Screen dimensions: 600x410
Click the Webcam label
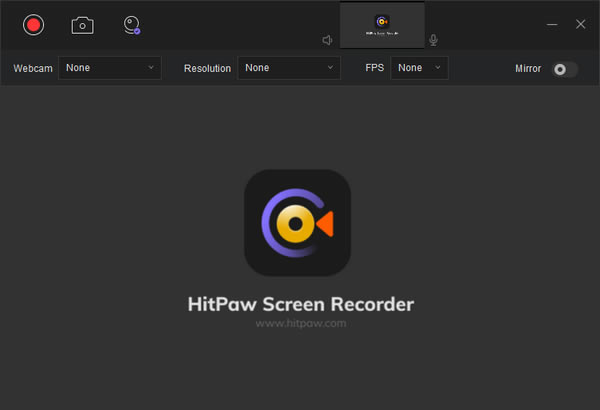(33, 69)
